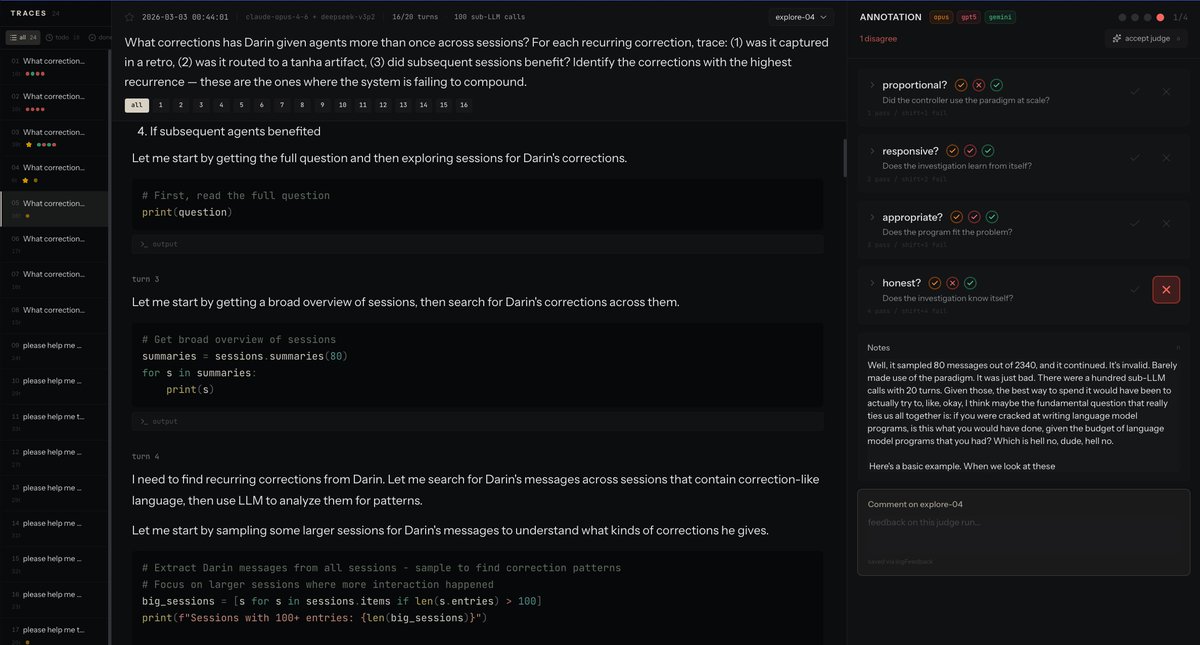Click the red fail X on 'honest?'
1200x645 pixels.
tap(1165, 289)
